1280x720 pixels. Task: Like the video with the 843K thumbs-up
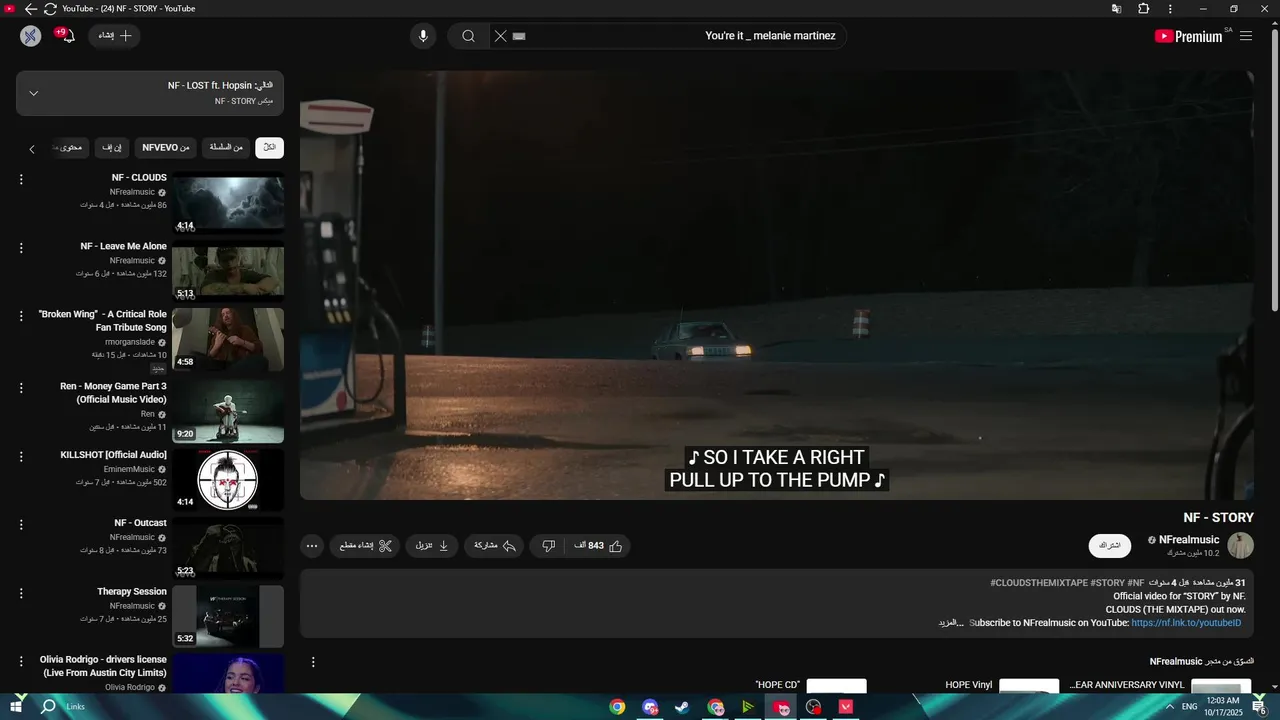(599, 546)
